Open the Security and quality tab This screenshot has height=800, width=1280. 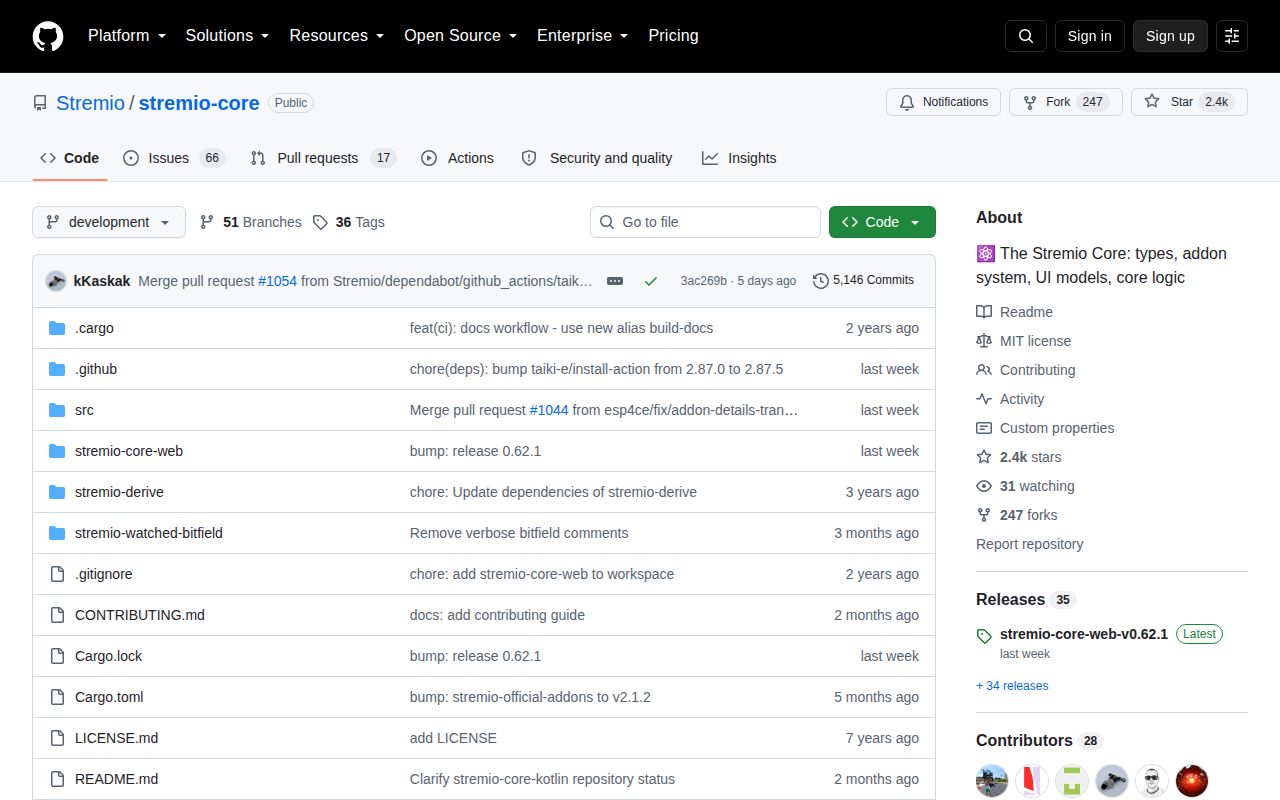597,158
